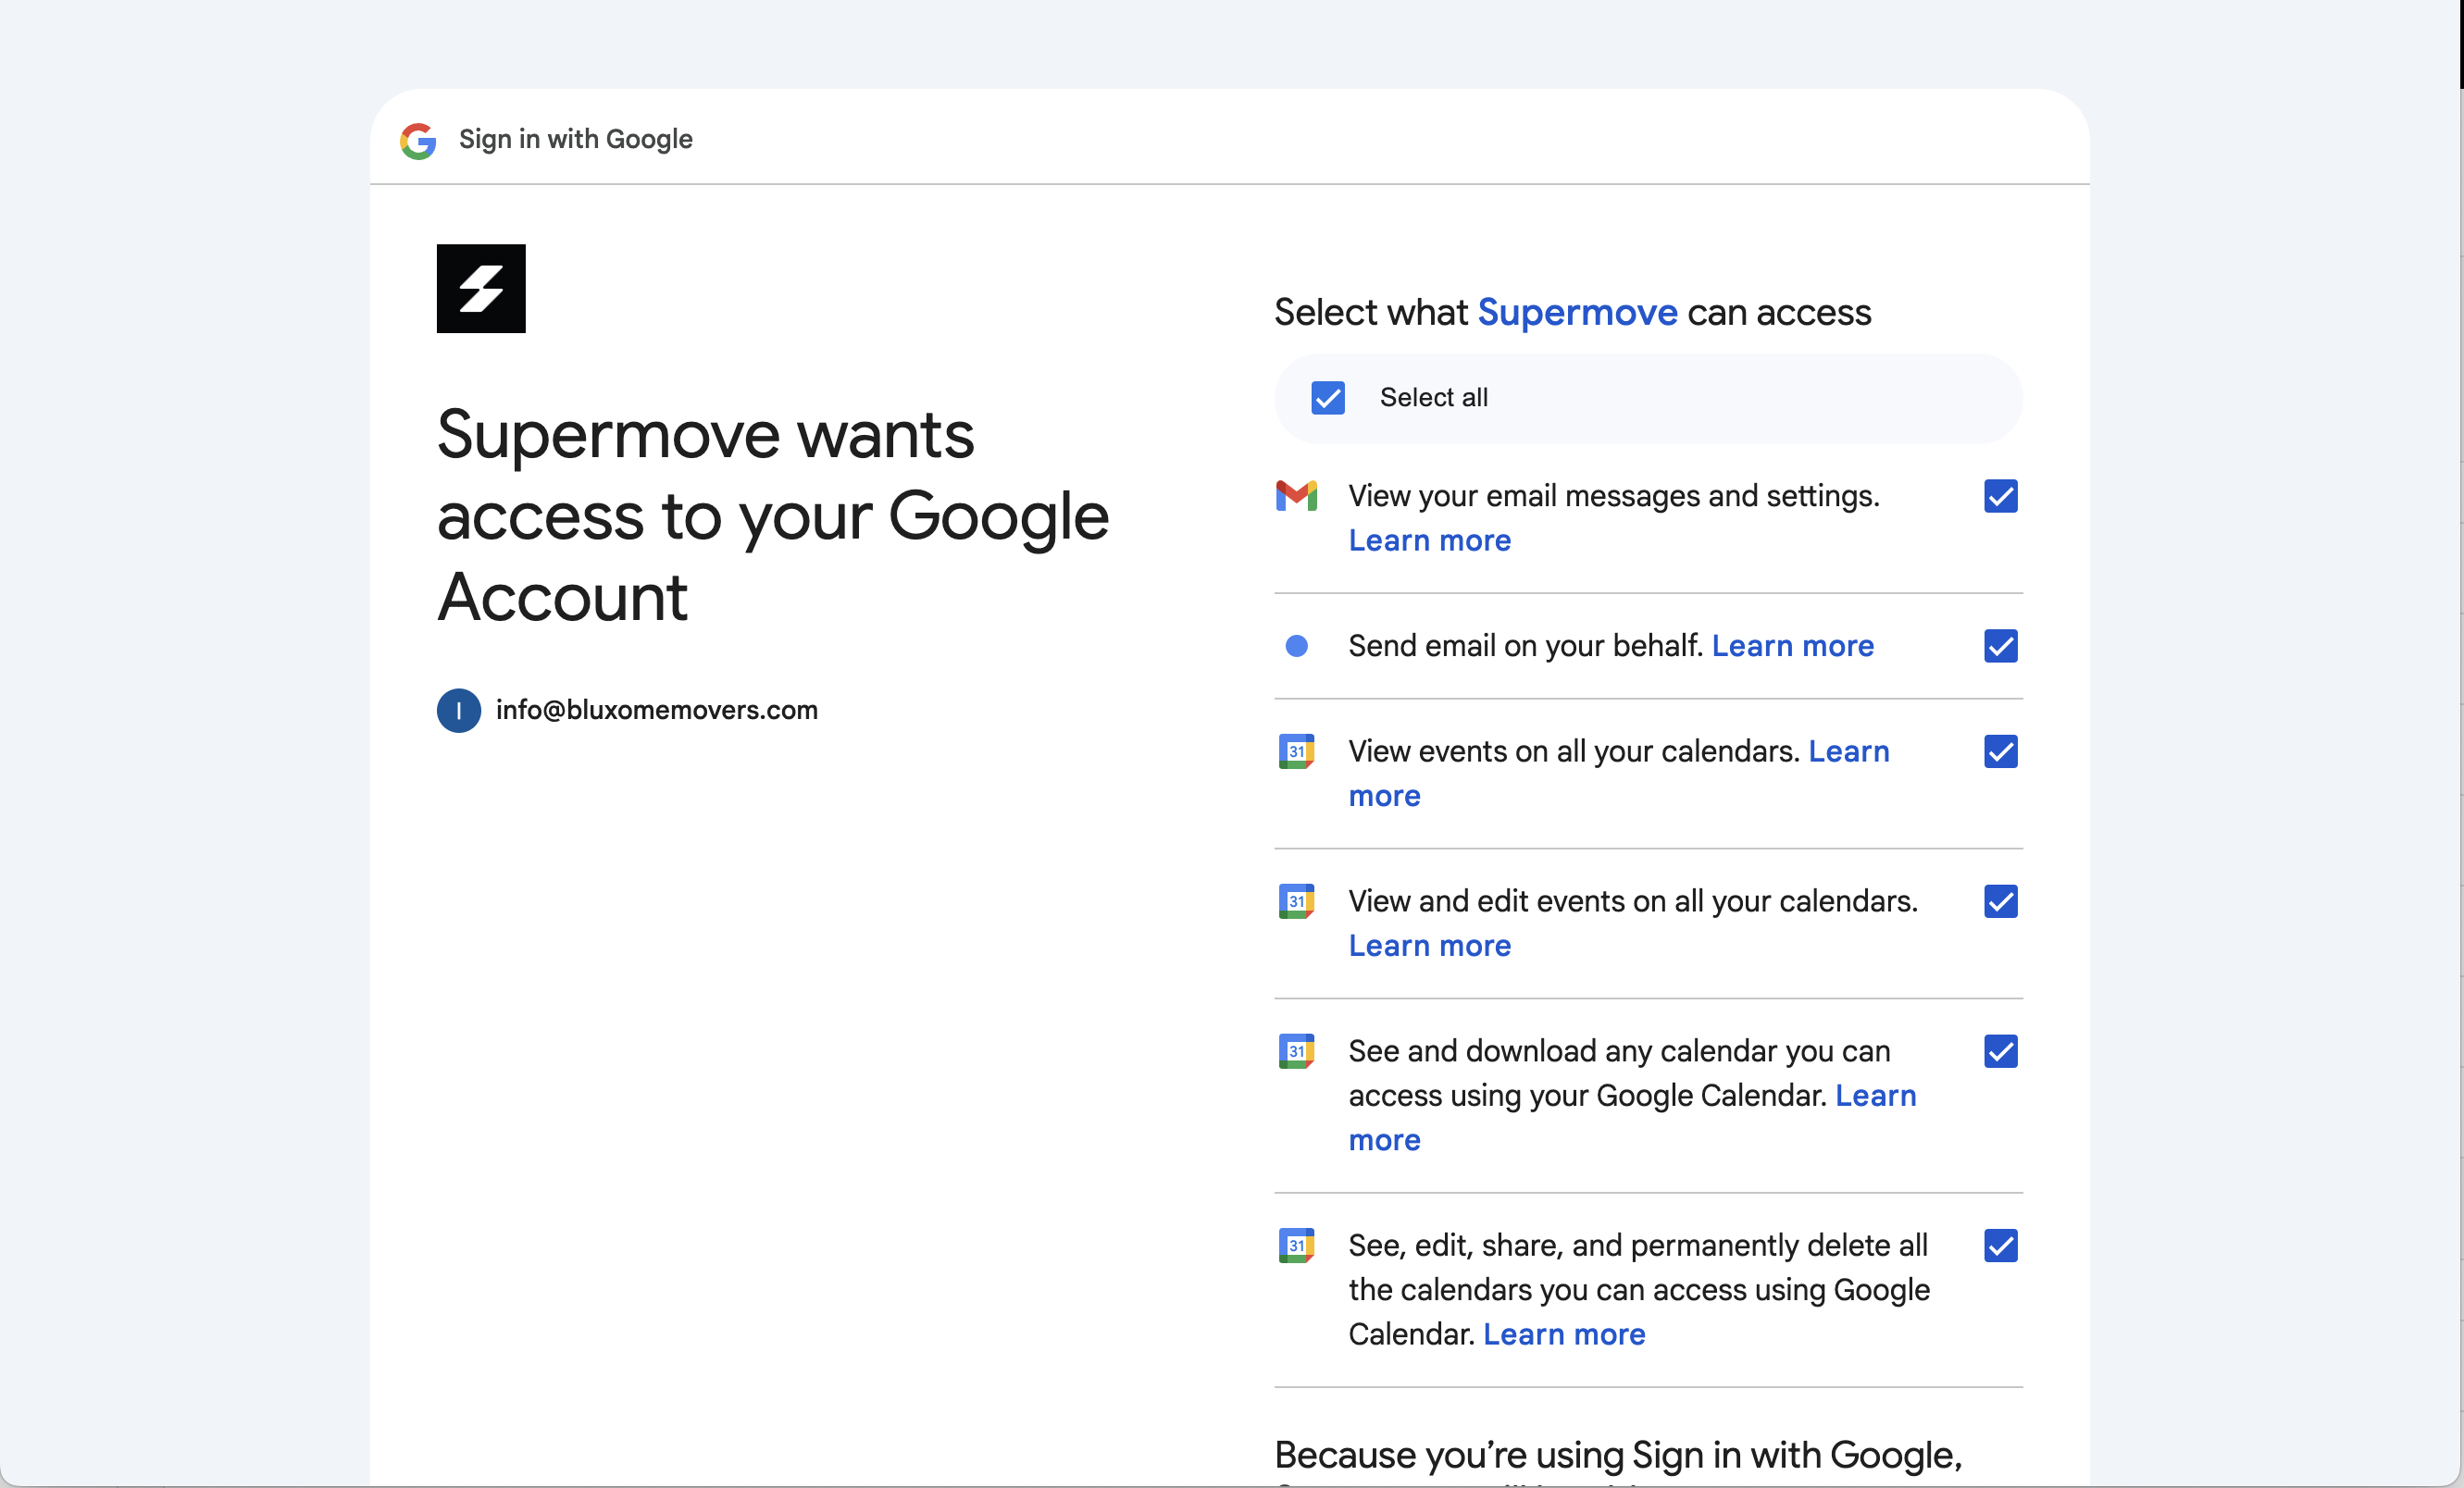
Task: Click the Sign in with Google header text
Action: pyautogui.click(x=576, y=139)
